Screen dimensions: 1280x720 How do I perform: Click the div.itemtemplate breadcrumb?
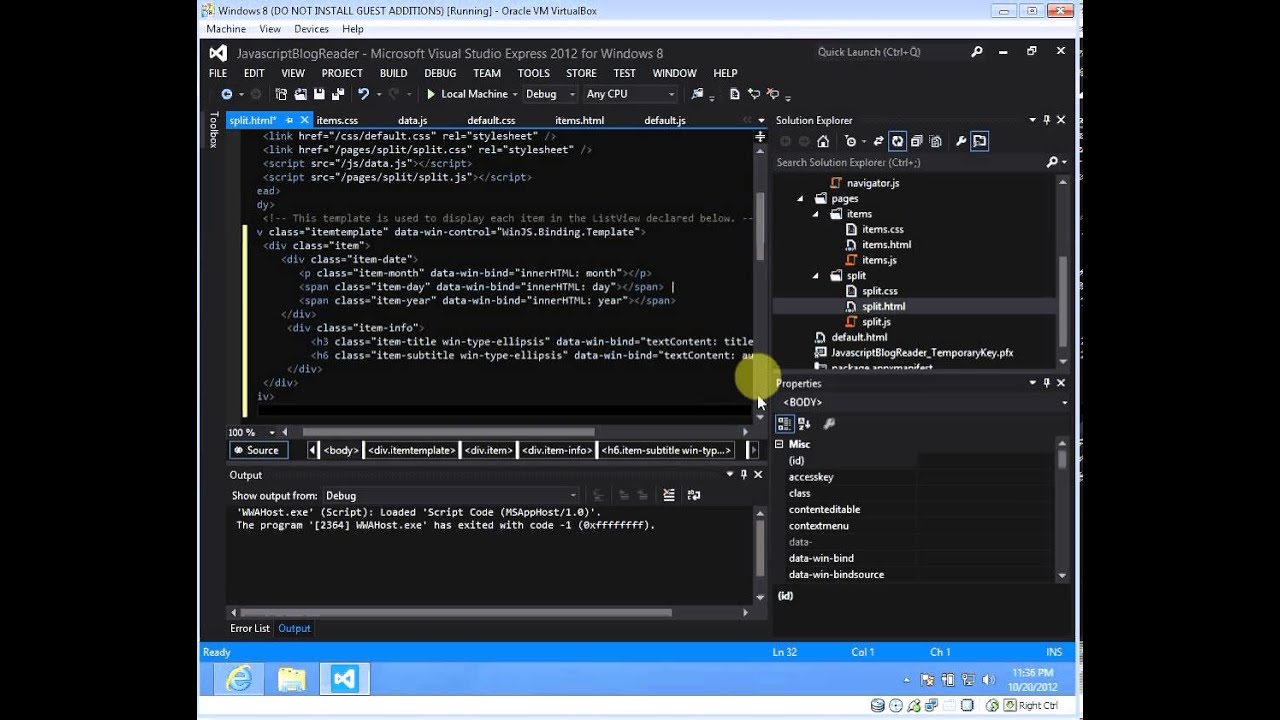click(411, 450)
